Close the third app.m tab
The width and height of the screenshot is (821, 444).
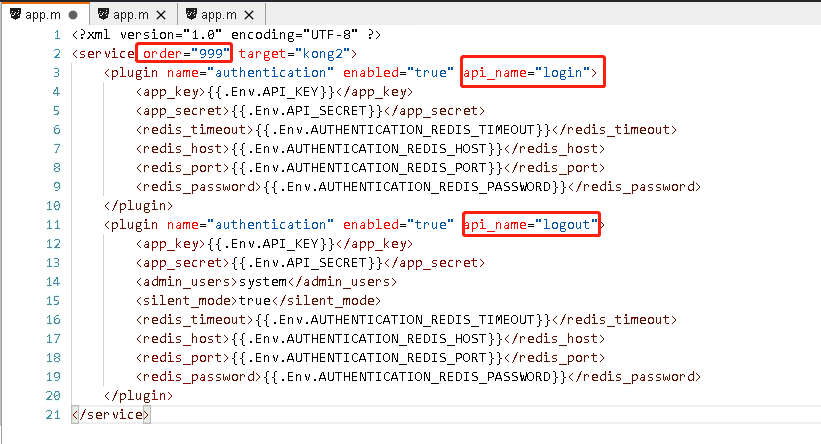coord(248,15)
